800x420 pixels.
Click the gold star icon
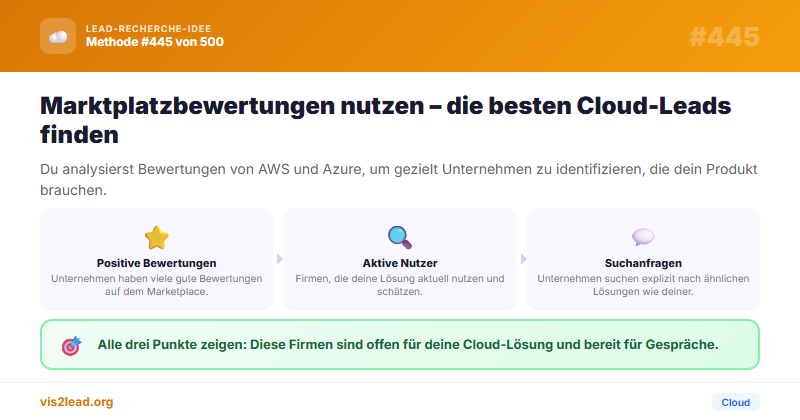pyautogui.click(x=157, y=237)
